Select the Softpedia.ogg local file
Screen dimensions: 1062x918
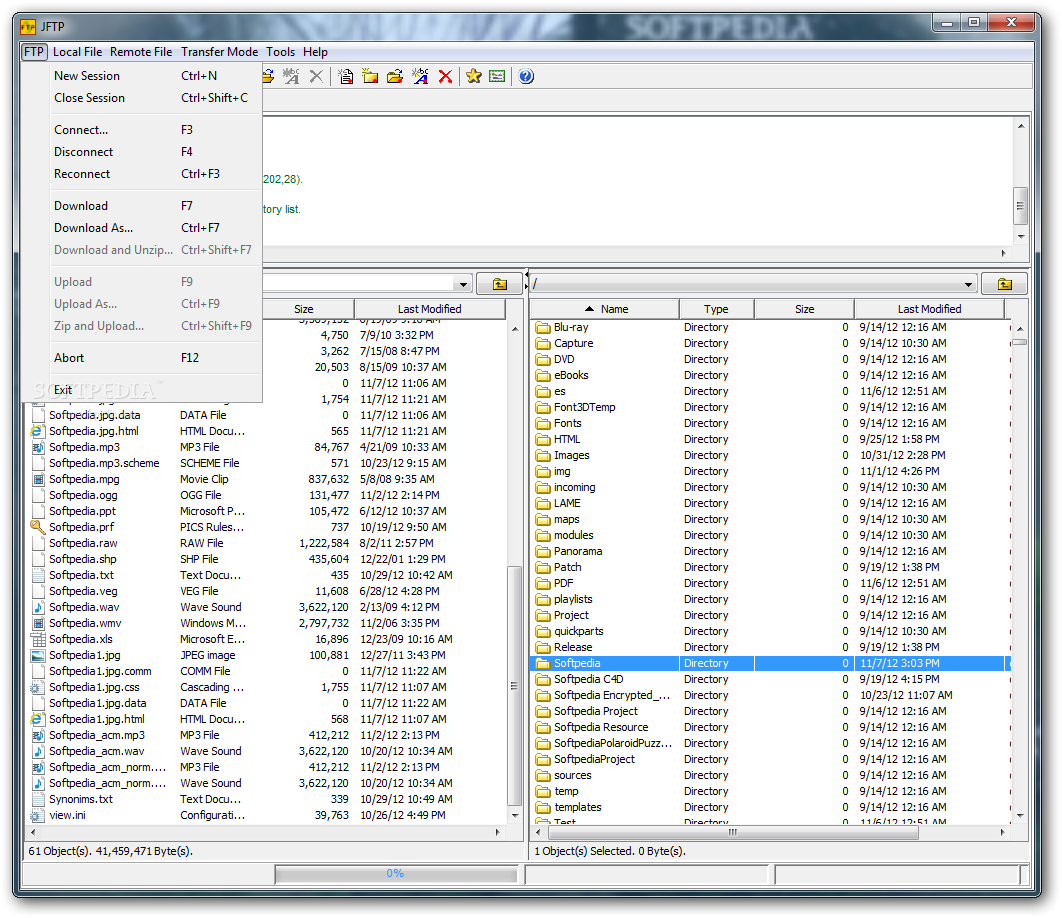click(83, 495)
